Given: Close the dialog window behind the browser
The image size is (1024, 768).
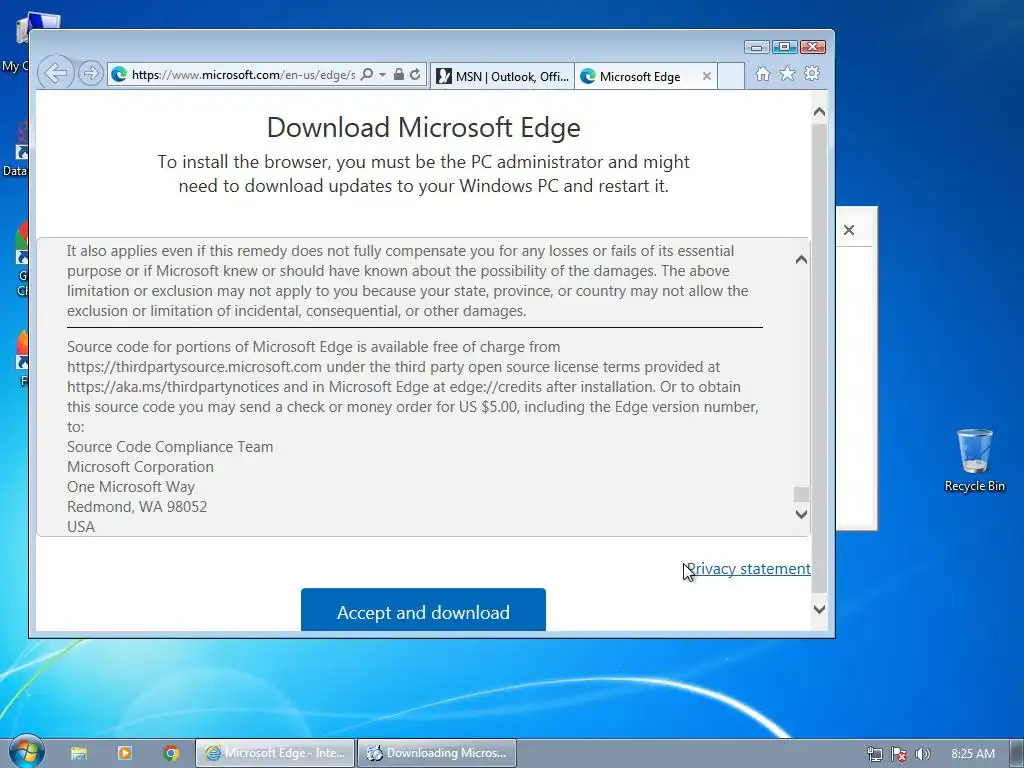Looking at the screenshot, I should coord(849,230).
